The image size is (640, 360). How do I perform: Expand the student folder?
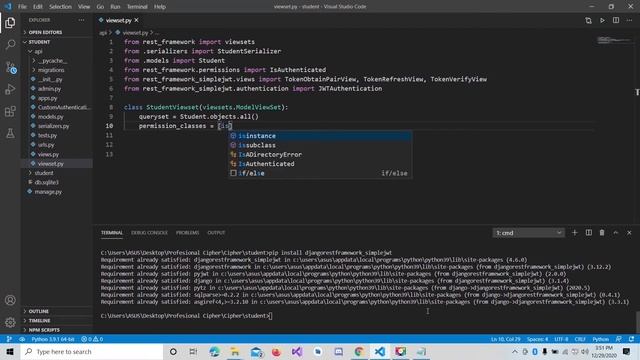click(44, 173)
